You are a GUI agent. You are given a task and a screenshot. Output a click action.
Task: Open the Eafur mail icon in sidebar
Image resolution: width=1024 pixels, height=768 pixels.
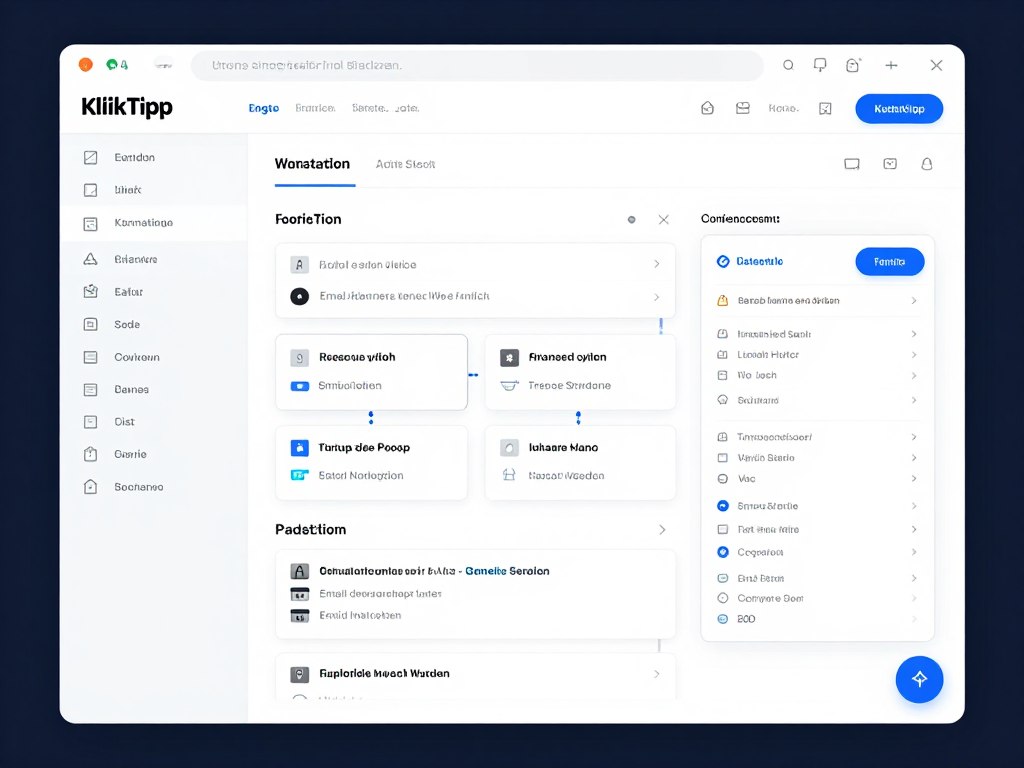click(x=90, y=291)
